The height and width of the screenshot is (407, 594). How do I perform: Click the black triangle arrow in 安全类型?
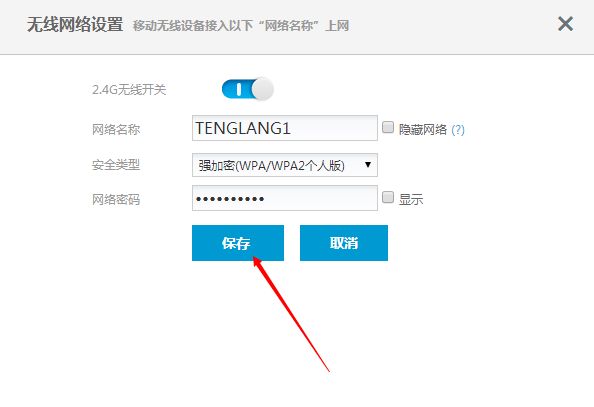pos(367,165)
